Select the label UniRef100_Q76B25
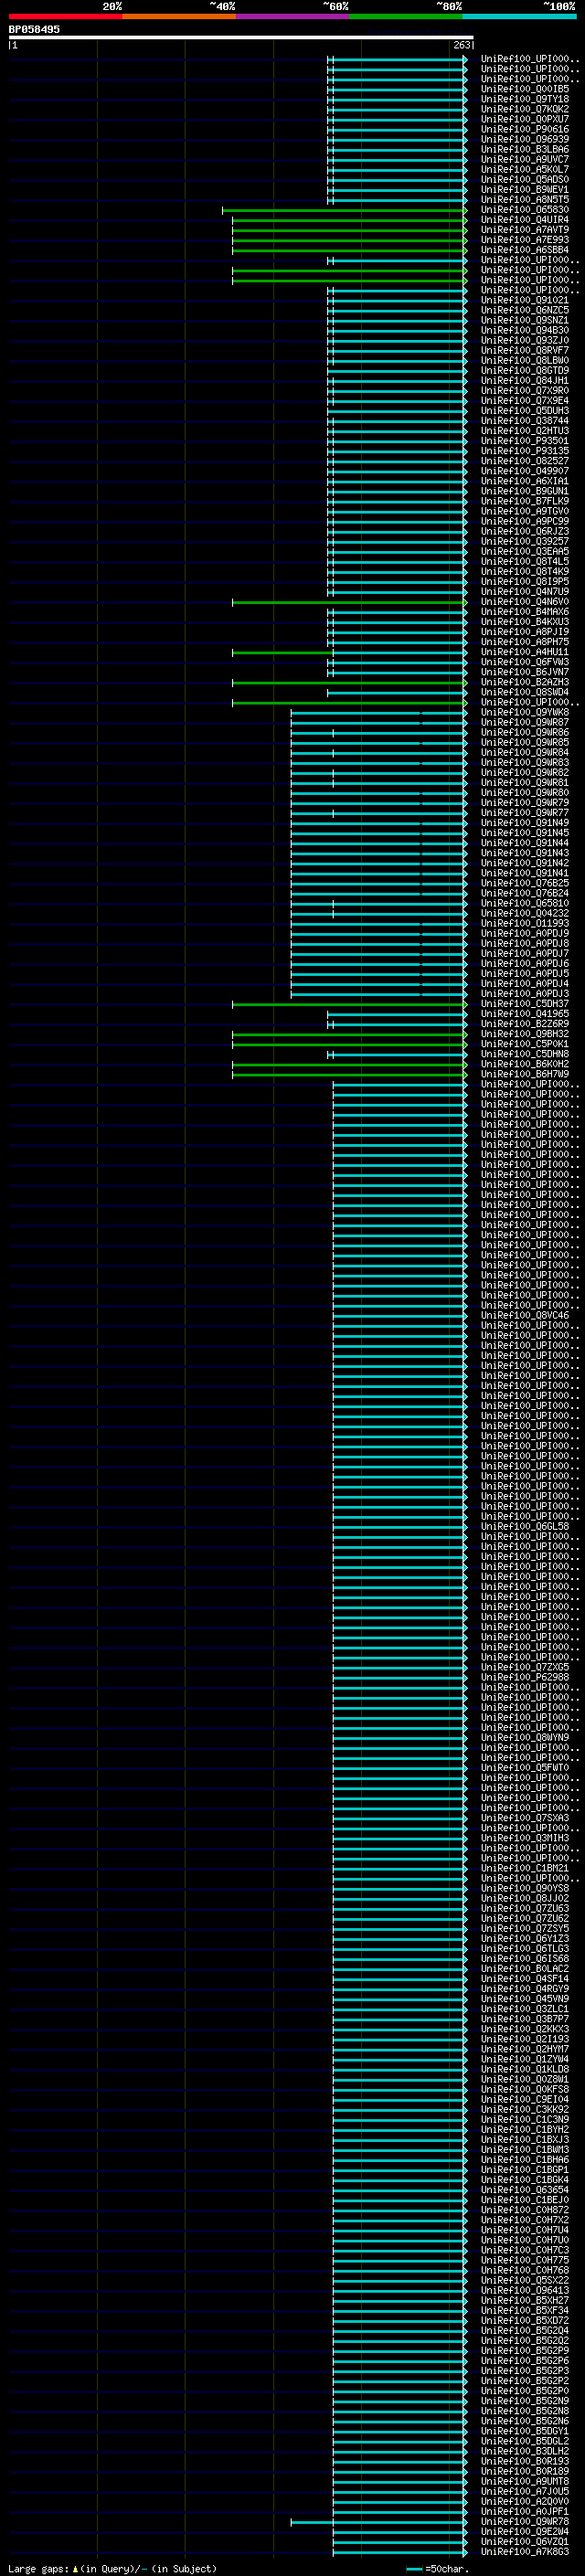The width and height of the screenshot is (585, 2576). point(524,883)
